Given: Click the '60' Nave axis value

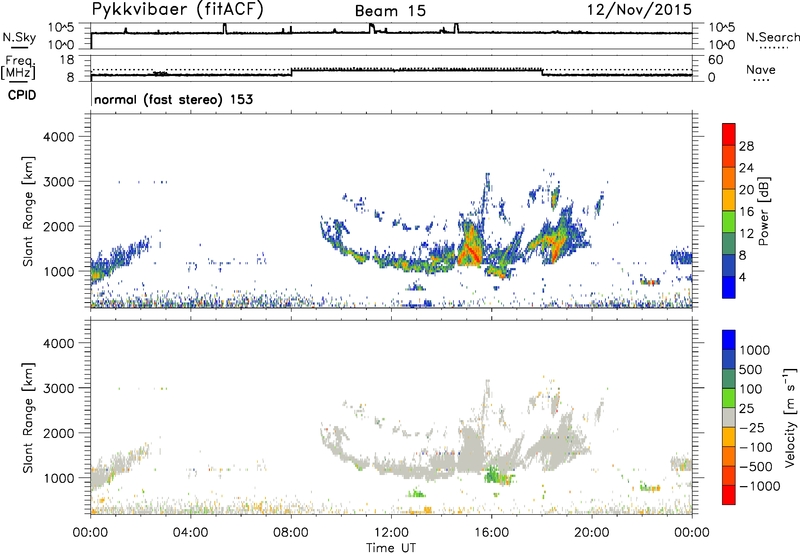Looking at the screenshot, I should [x=715, y=60].
